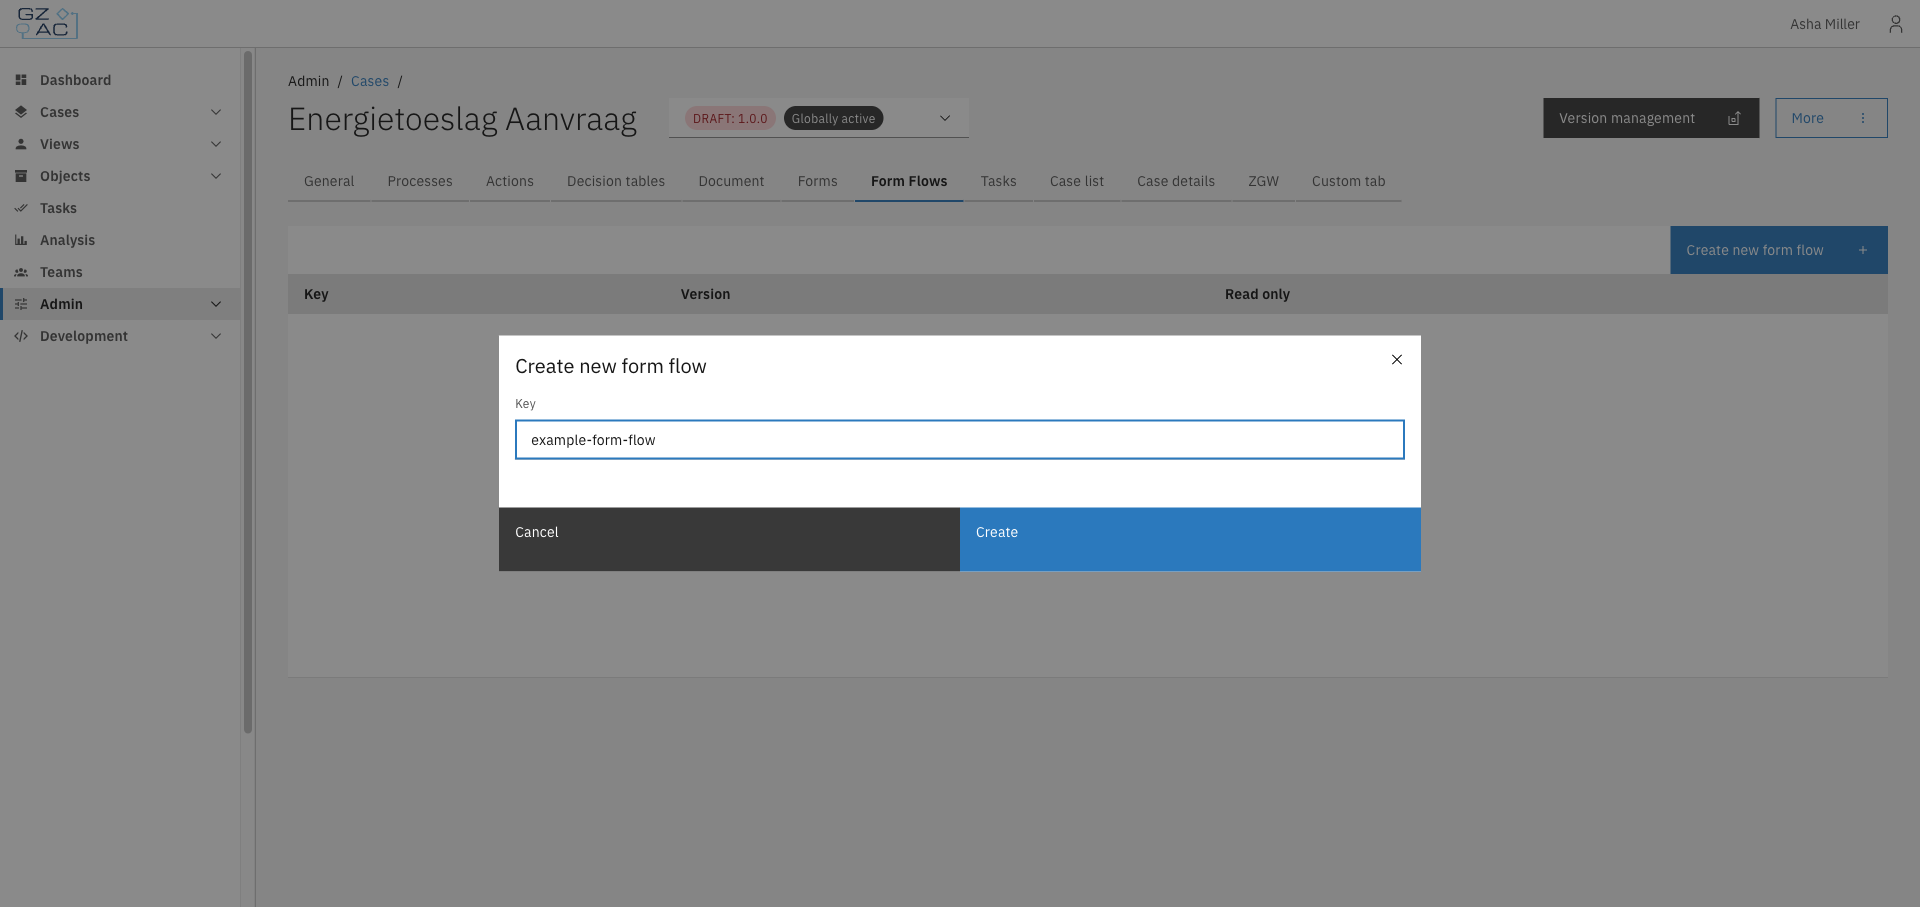Image resolution: width=1920 pixels, height=907 pixels.
Task: Click the Cases breadcrumb link
Action: [370, 81]
